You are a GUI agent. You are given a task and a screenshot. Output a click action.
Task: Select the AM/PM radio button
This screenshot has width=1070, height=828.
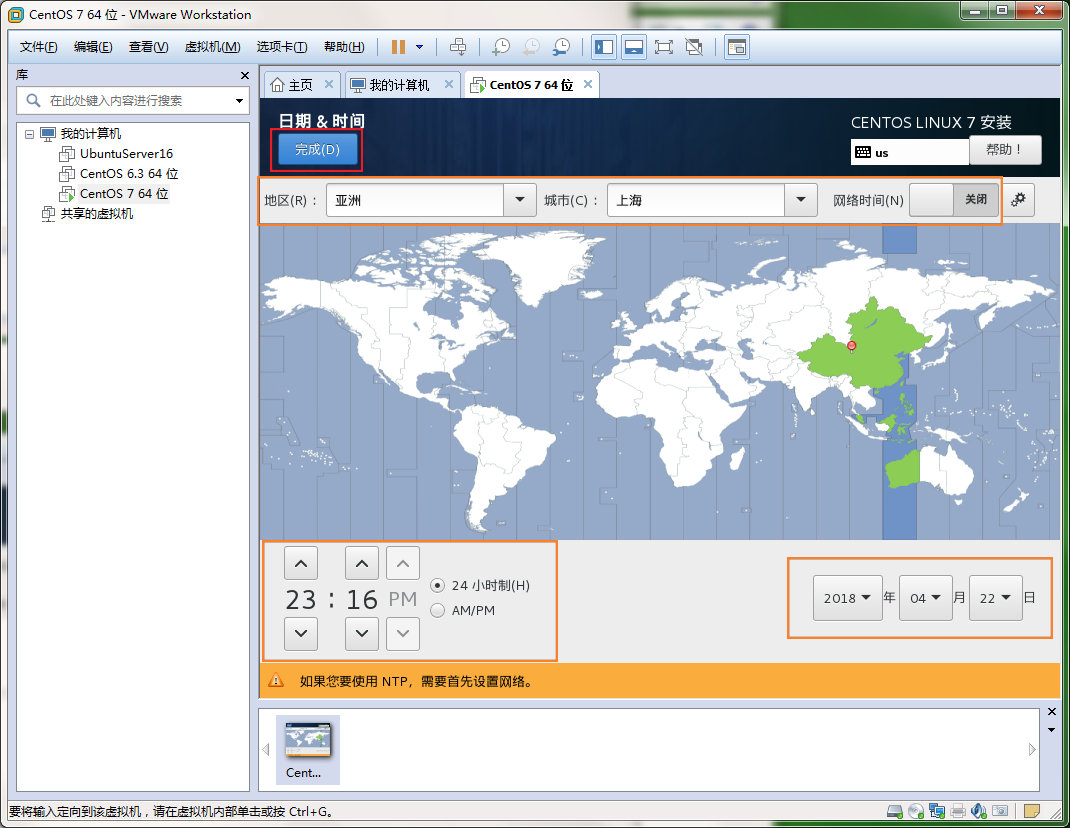[438, 611]
